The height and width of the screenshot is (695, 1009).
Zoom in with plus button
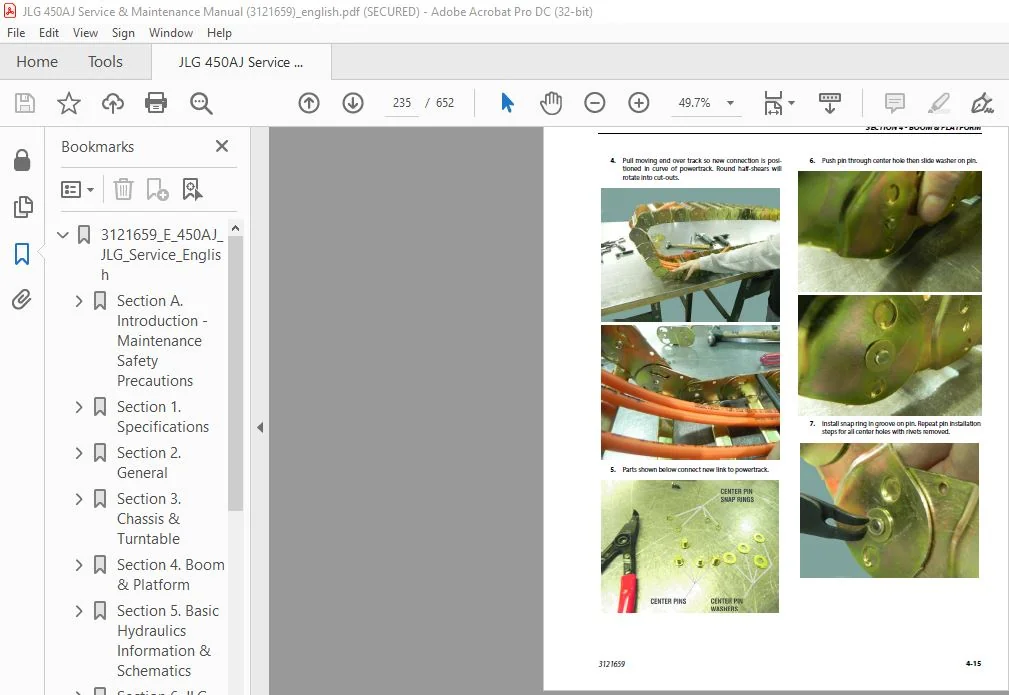[x=638, y=103]
